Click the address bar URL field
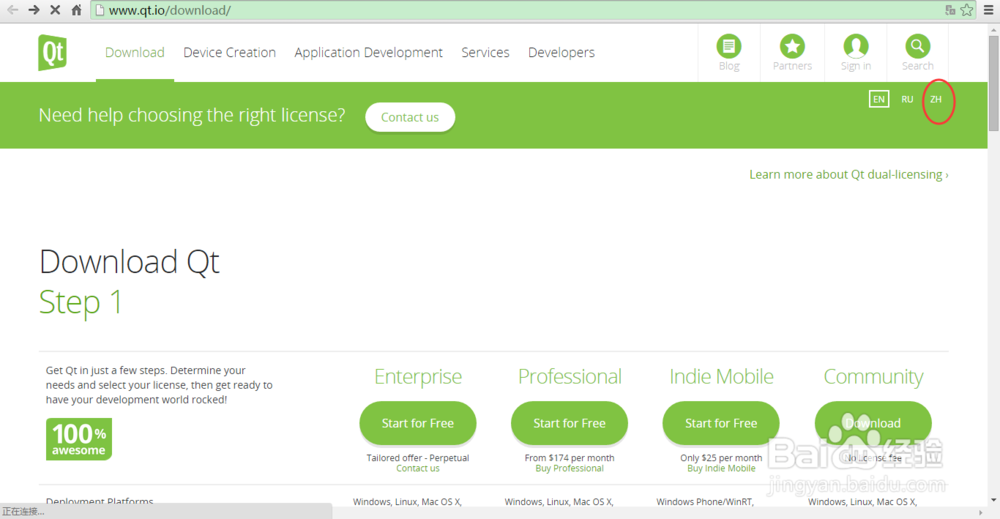The height and width of the screenshot is (519, 1000). click(523, 10)
